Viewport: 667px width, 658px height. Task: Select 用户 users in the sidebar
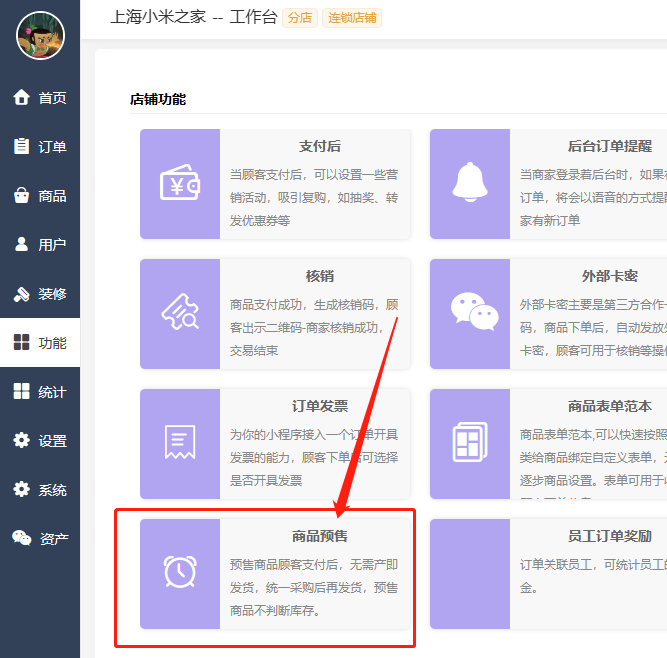pyautogui.click(x=40, y=245)
